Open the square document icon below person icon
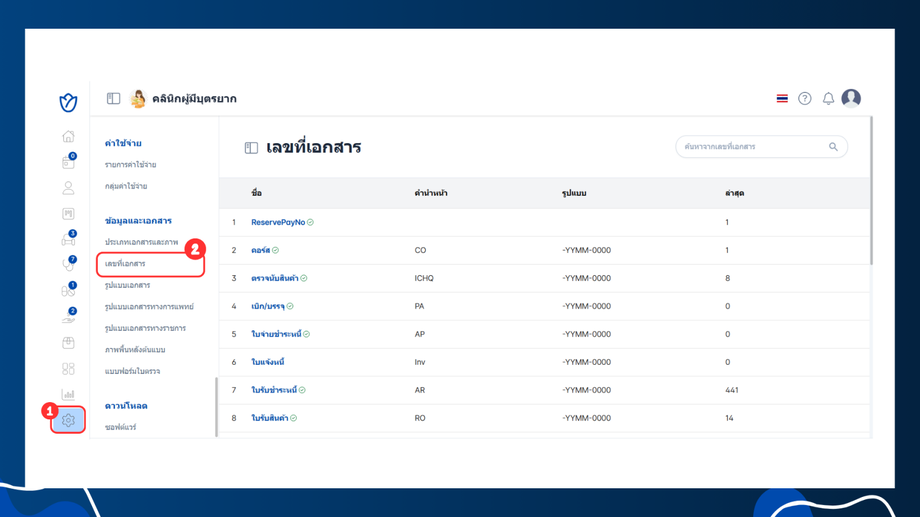This screenshot has height=517, width=920. [68, 214]
